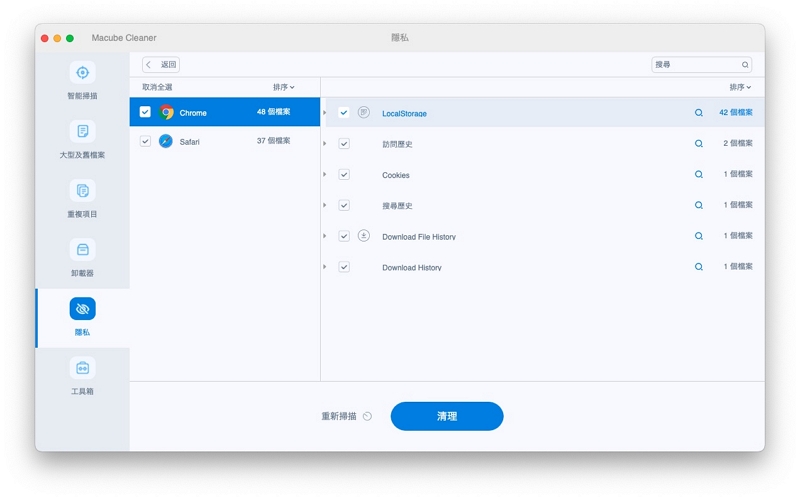Viewport: 800px width, 498px height.
Task: Open the Smart Scan (智能掃描) sidebar icon
Action: pyautogui.click(x=82, y=73)
